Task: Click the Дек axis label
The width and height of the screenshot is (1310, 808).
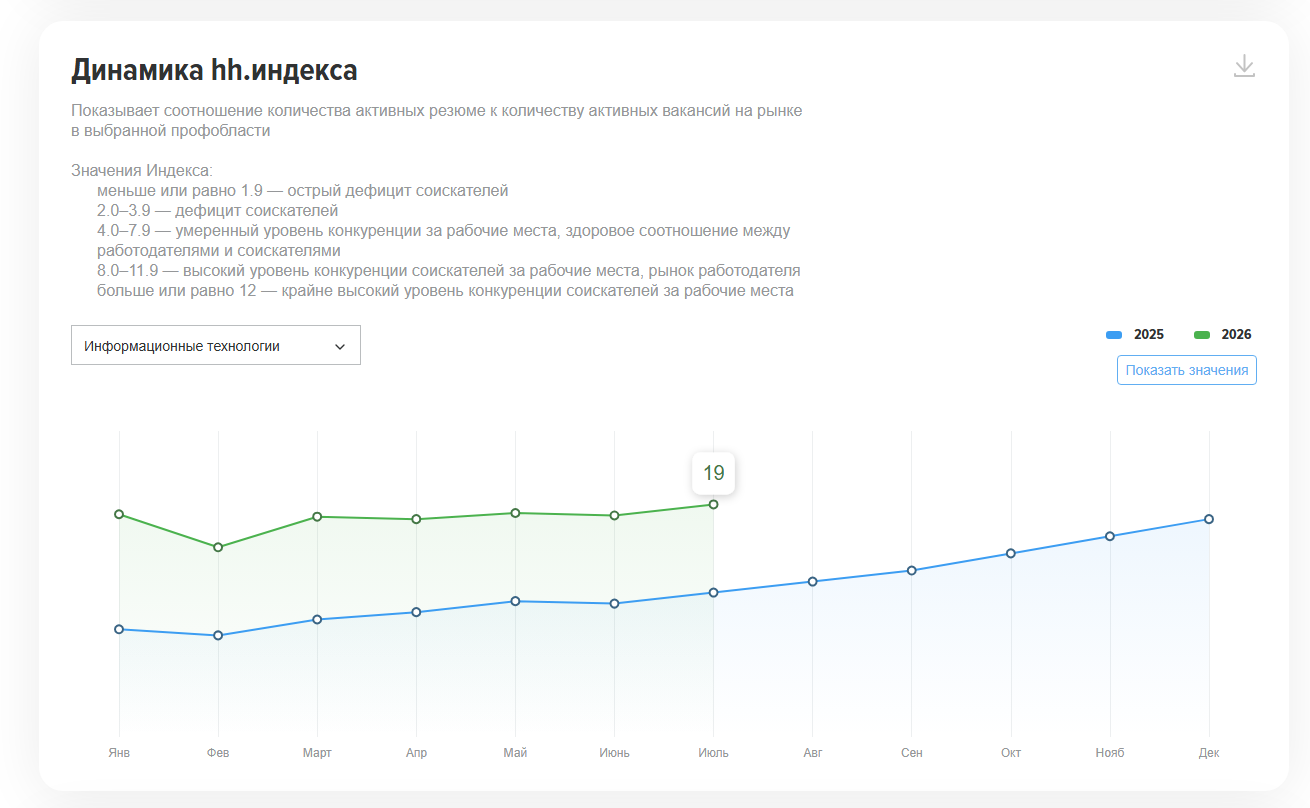Action: tap(1209, 753)
